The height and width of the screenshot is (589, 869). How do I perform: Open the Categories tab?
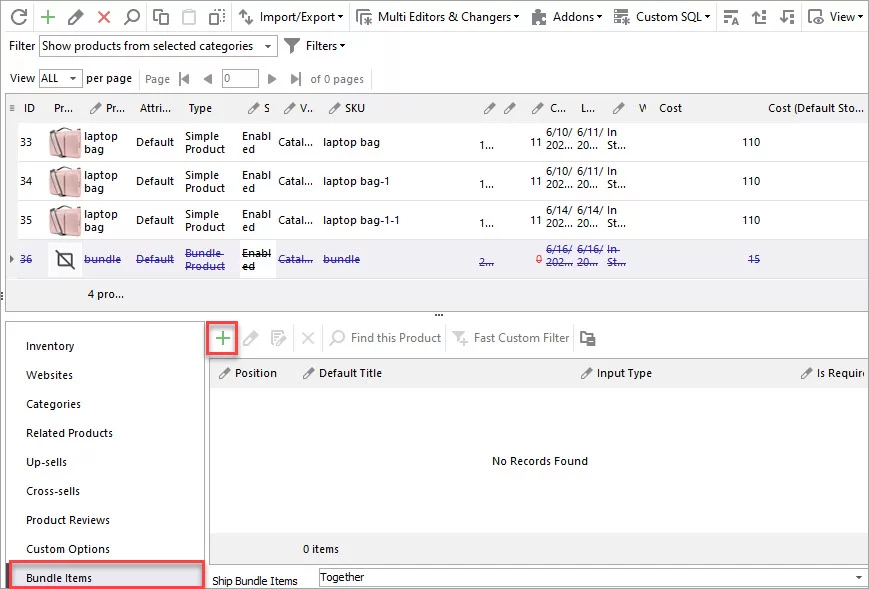click(53, 404)
